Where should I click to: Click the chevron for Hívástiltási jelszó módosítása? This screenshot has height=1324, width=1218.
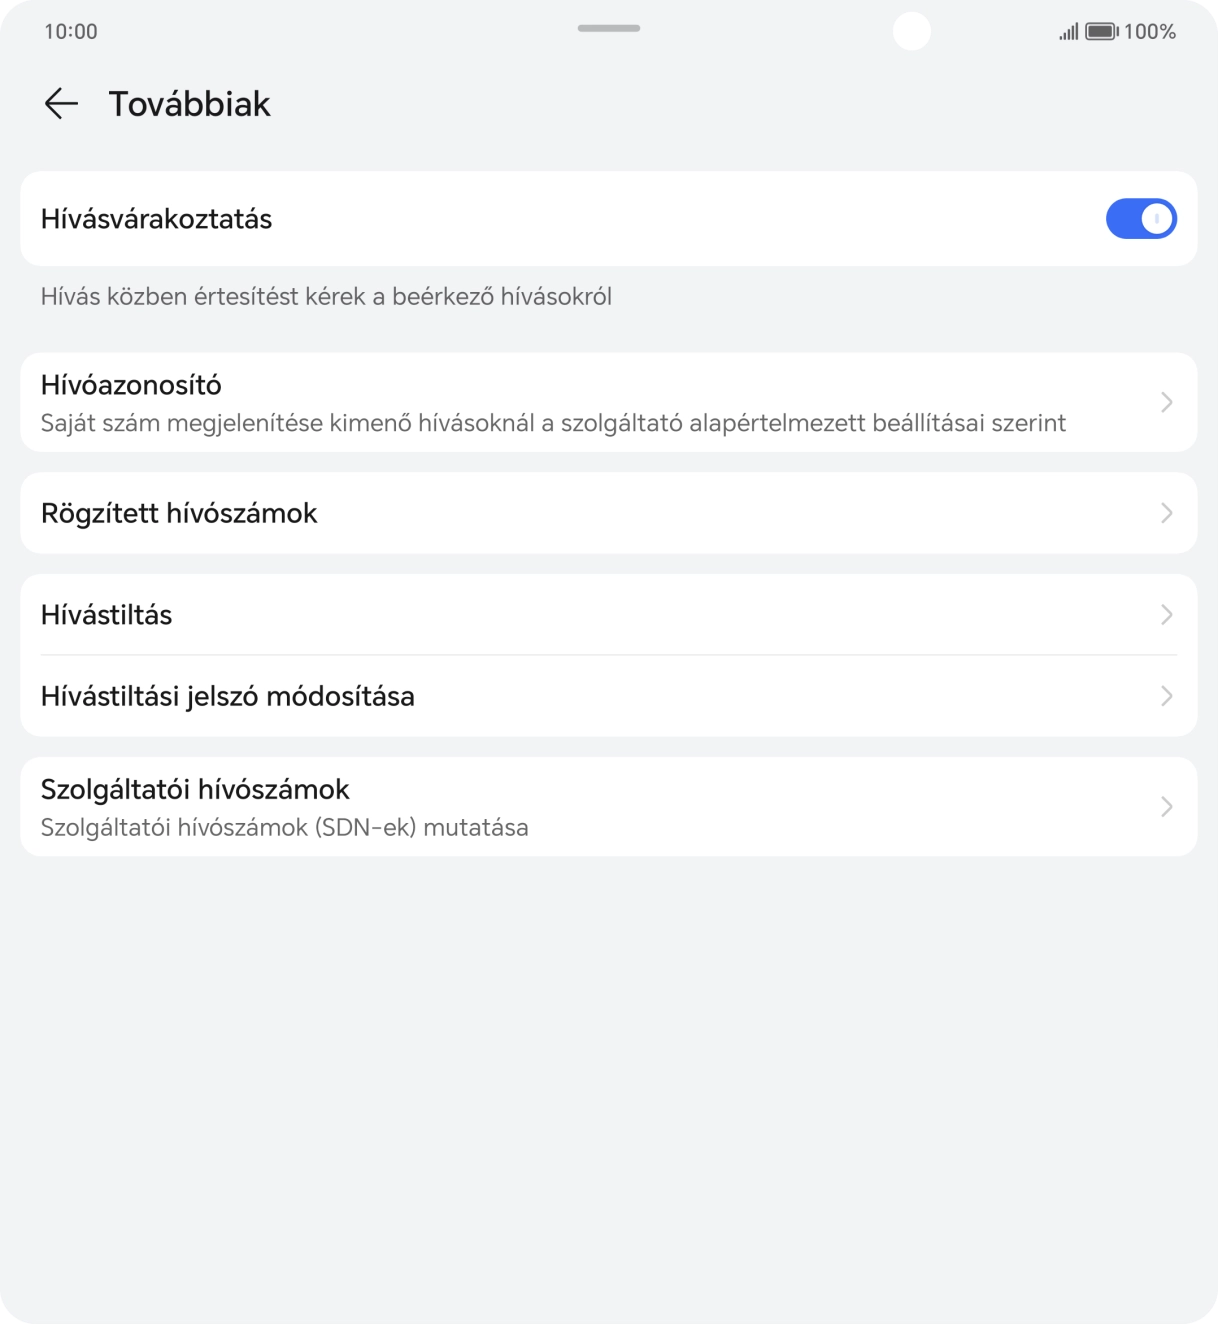tap(1166, 696)
